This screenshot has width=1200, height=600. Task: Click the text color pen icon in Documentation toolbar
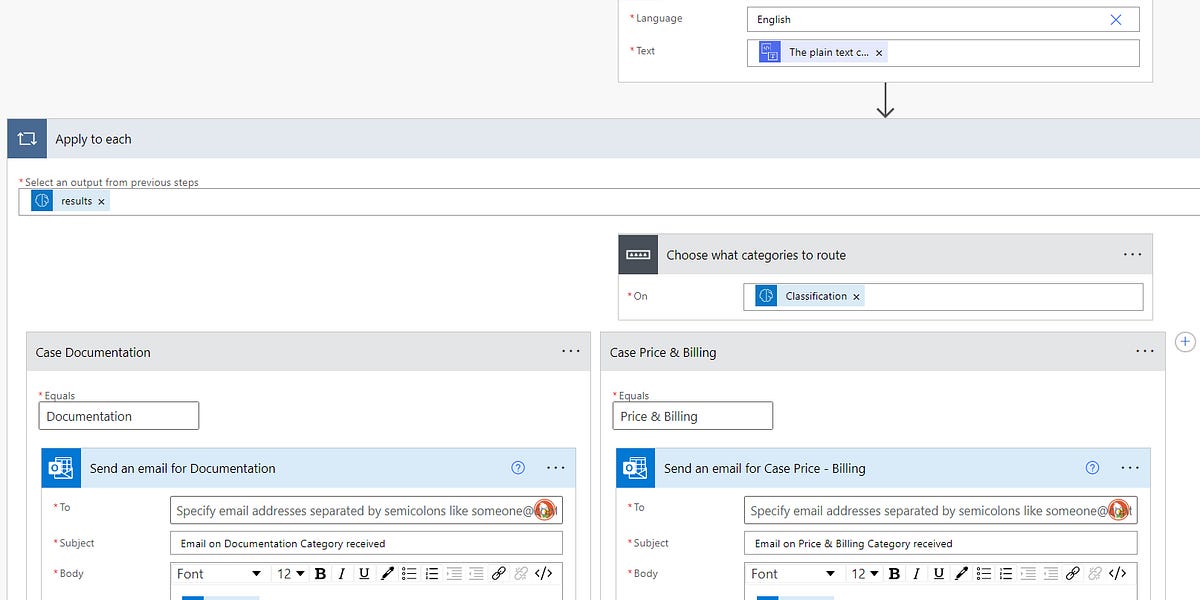coord(387,573)
